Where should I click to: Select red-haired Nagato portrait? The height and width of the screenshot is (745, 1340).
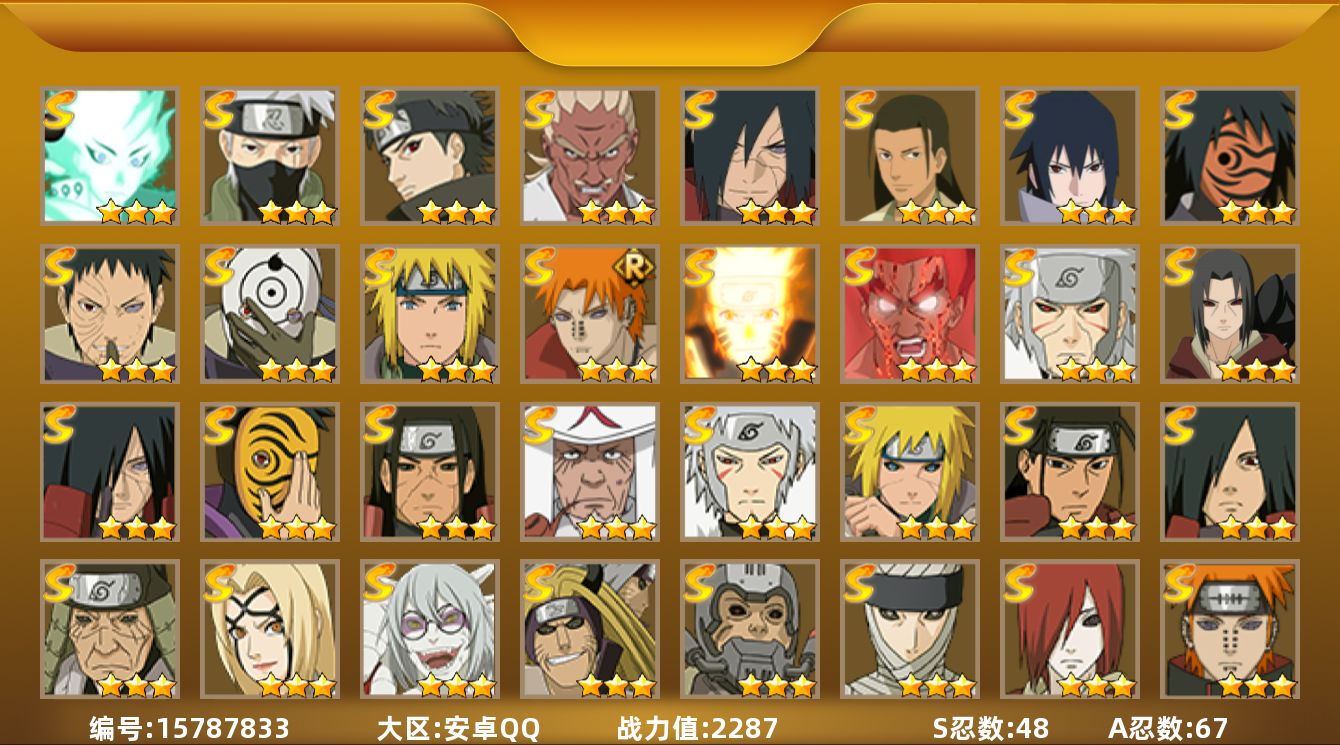coord(1069,629)
